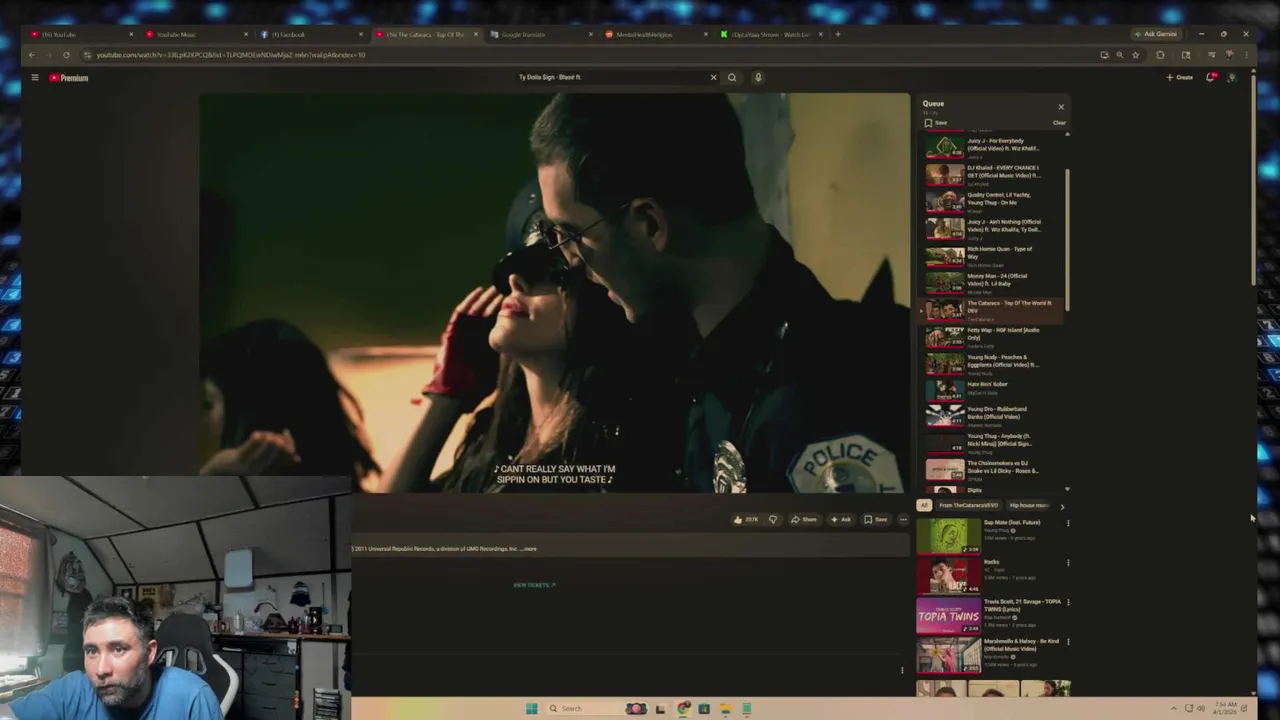Image resolution: width=1280 pixels, height=720 pixels.
Task: Clear the search box text
Action: (713, 77)
